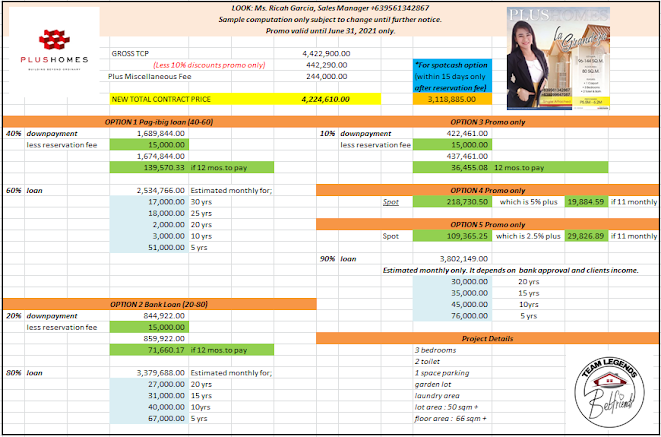Screen dimensions: 661x437
Task: Select the 'garden lot' cell
Action: [x=433, y=384]
